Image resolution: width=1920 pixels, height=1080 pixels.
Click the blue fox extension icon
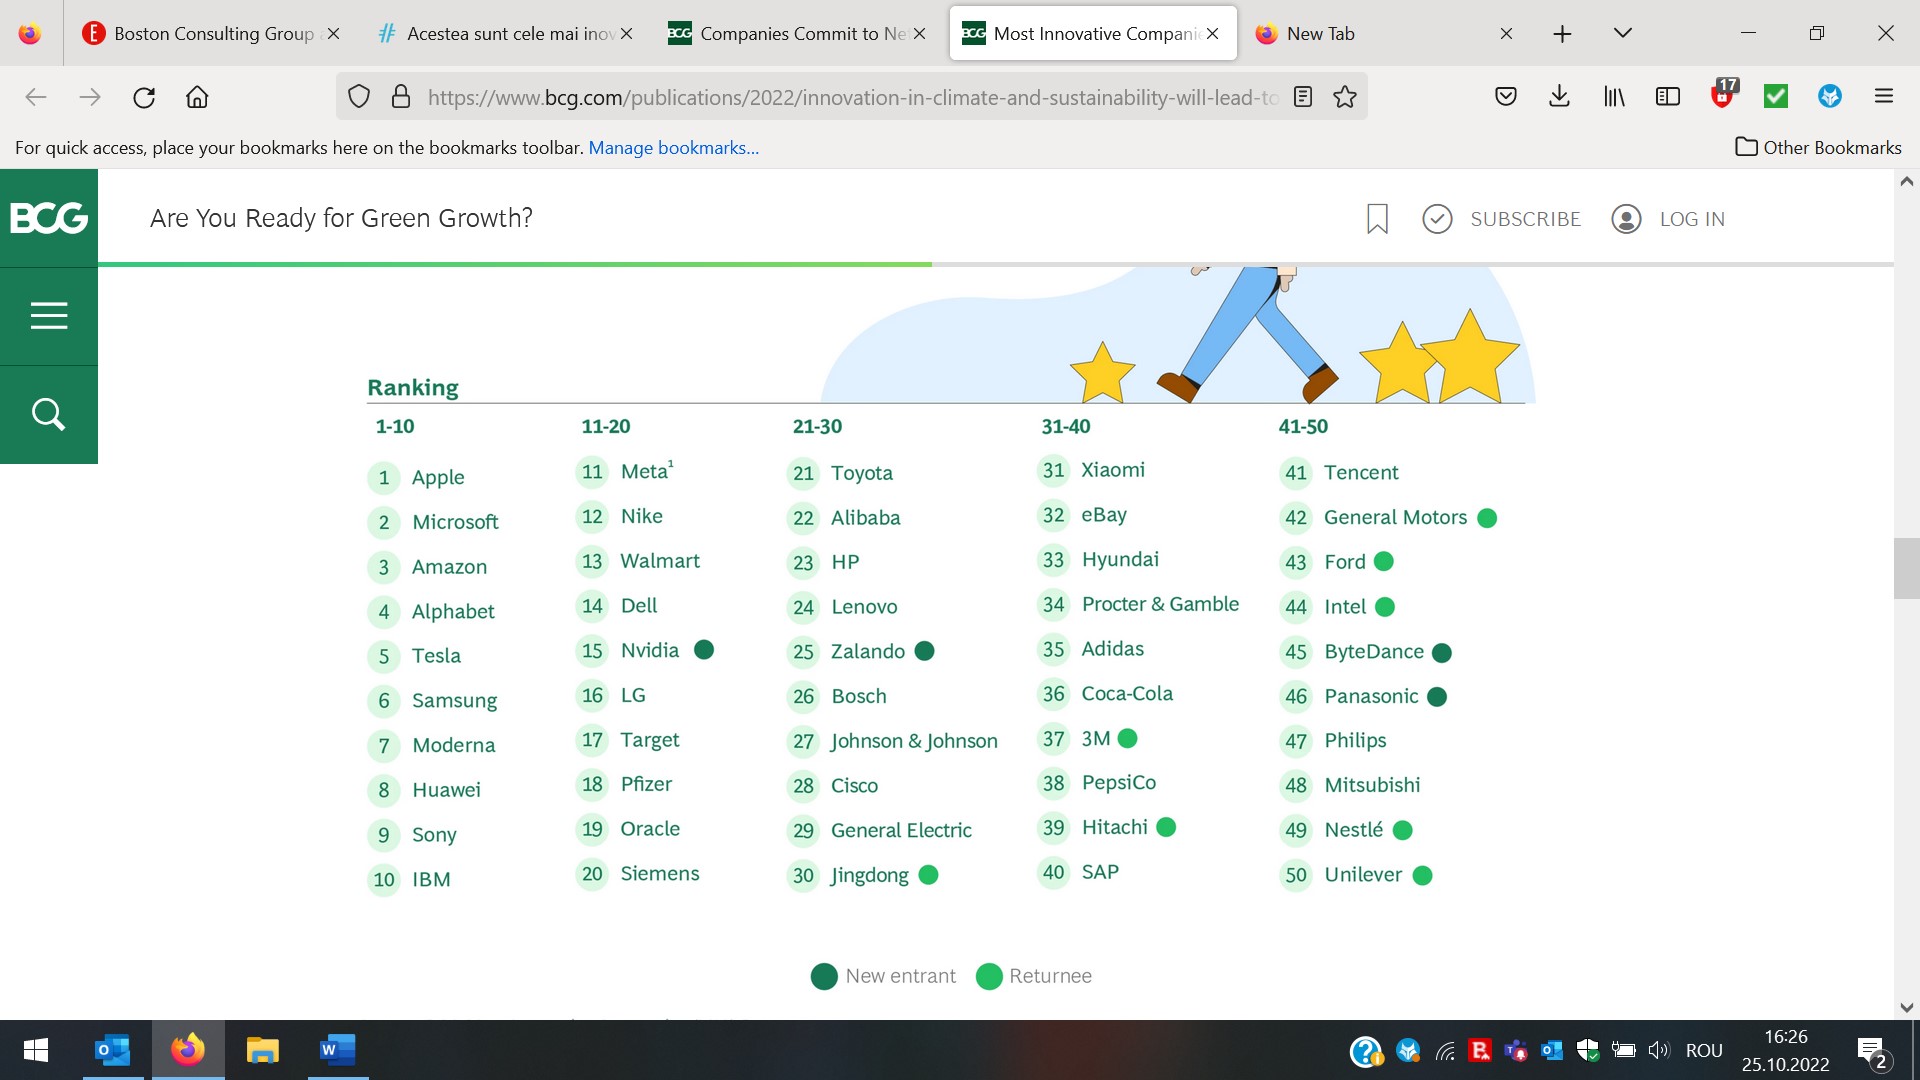1830,97
